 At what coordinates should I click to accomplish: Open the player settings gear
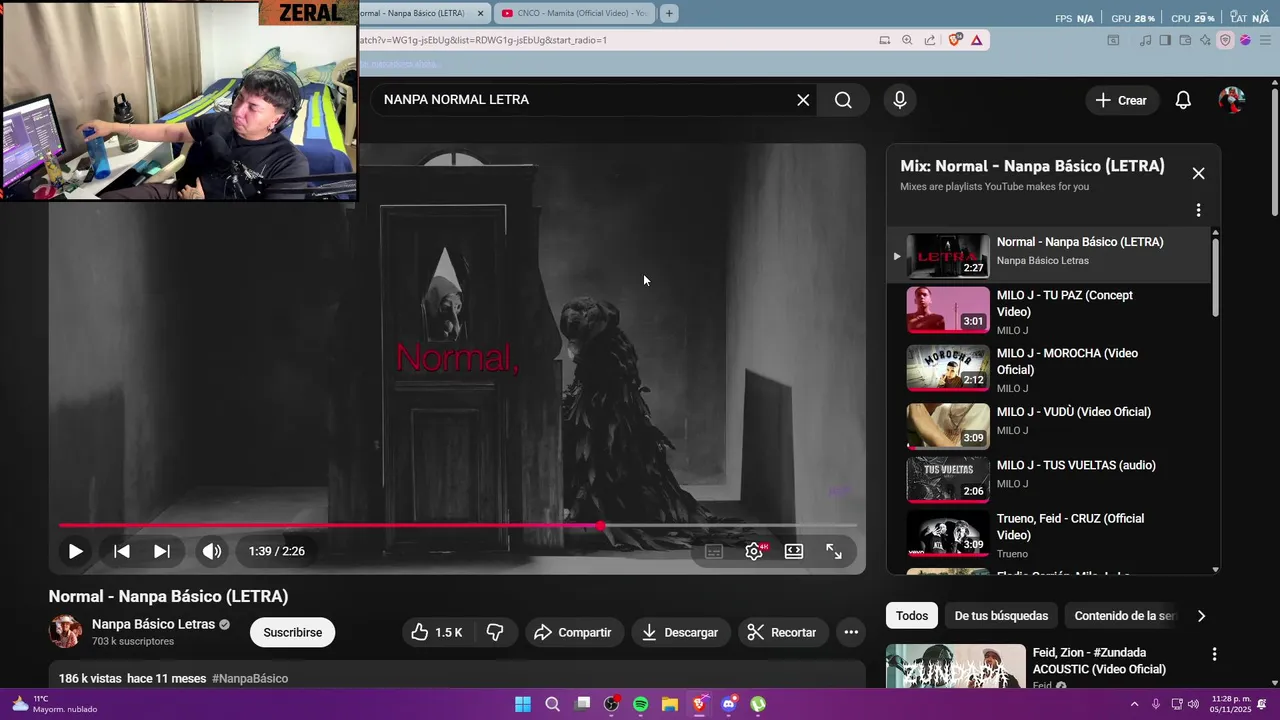point(755,551)
